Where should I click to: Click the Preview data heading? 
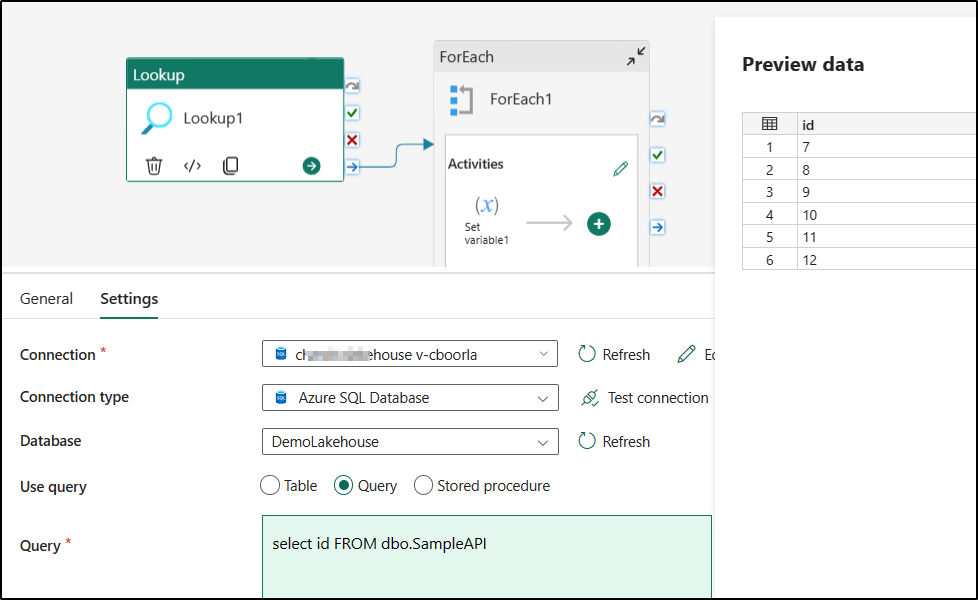click(803, 64)
